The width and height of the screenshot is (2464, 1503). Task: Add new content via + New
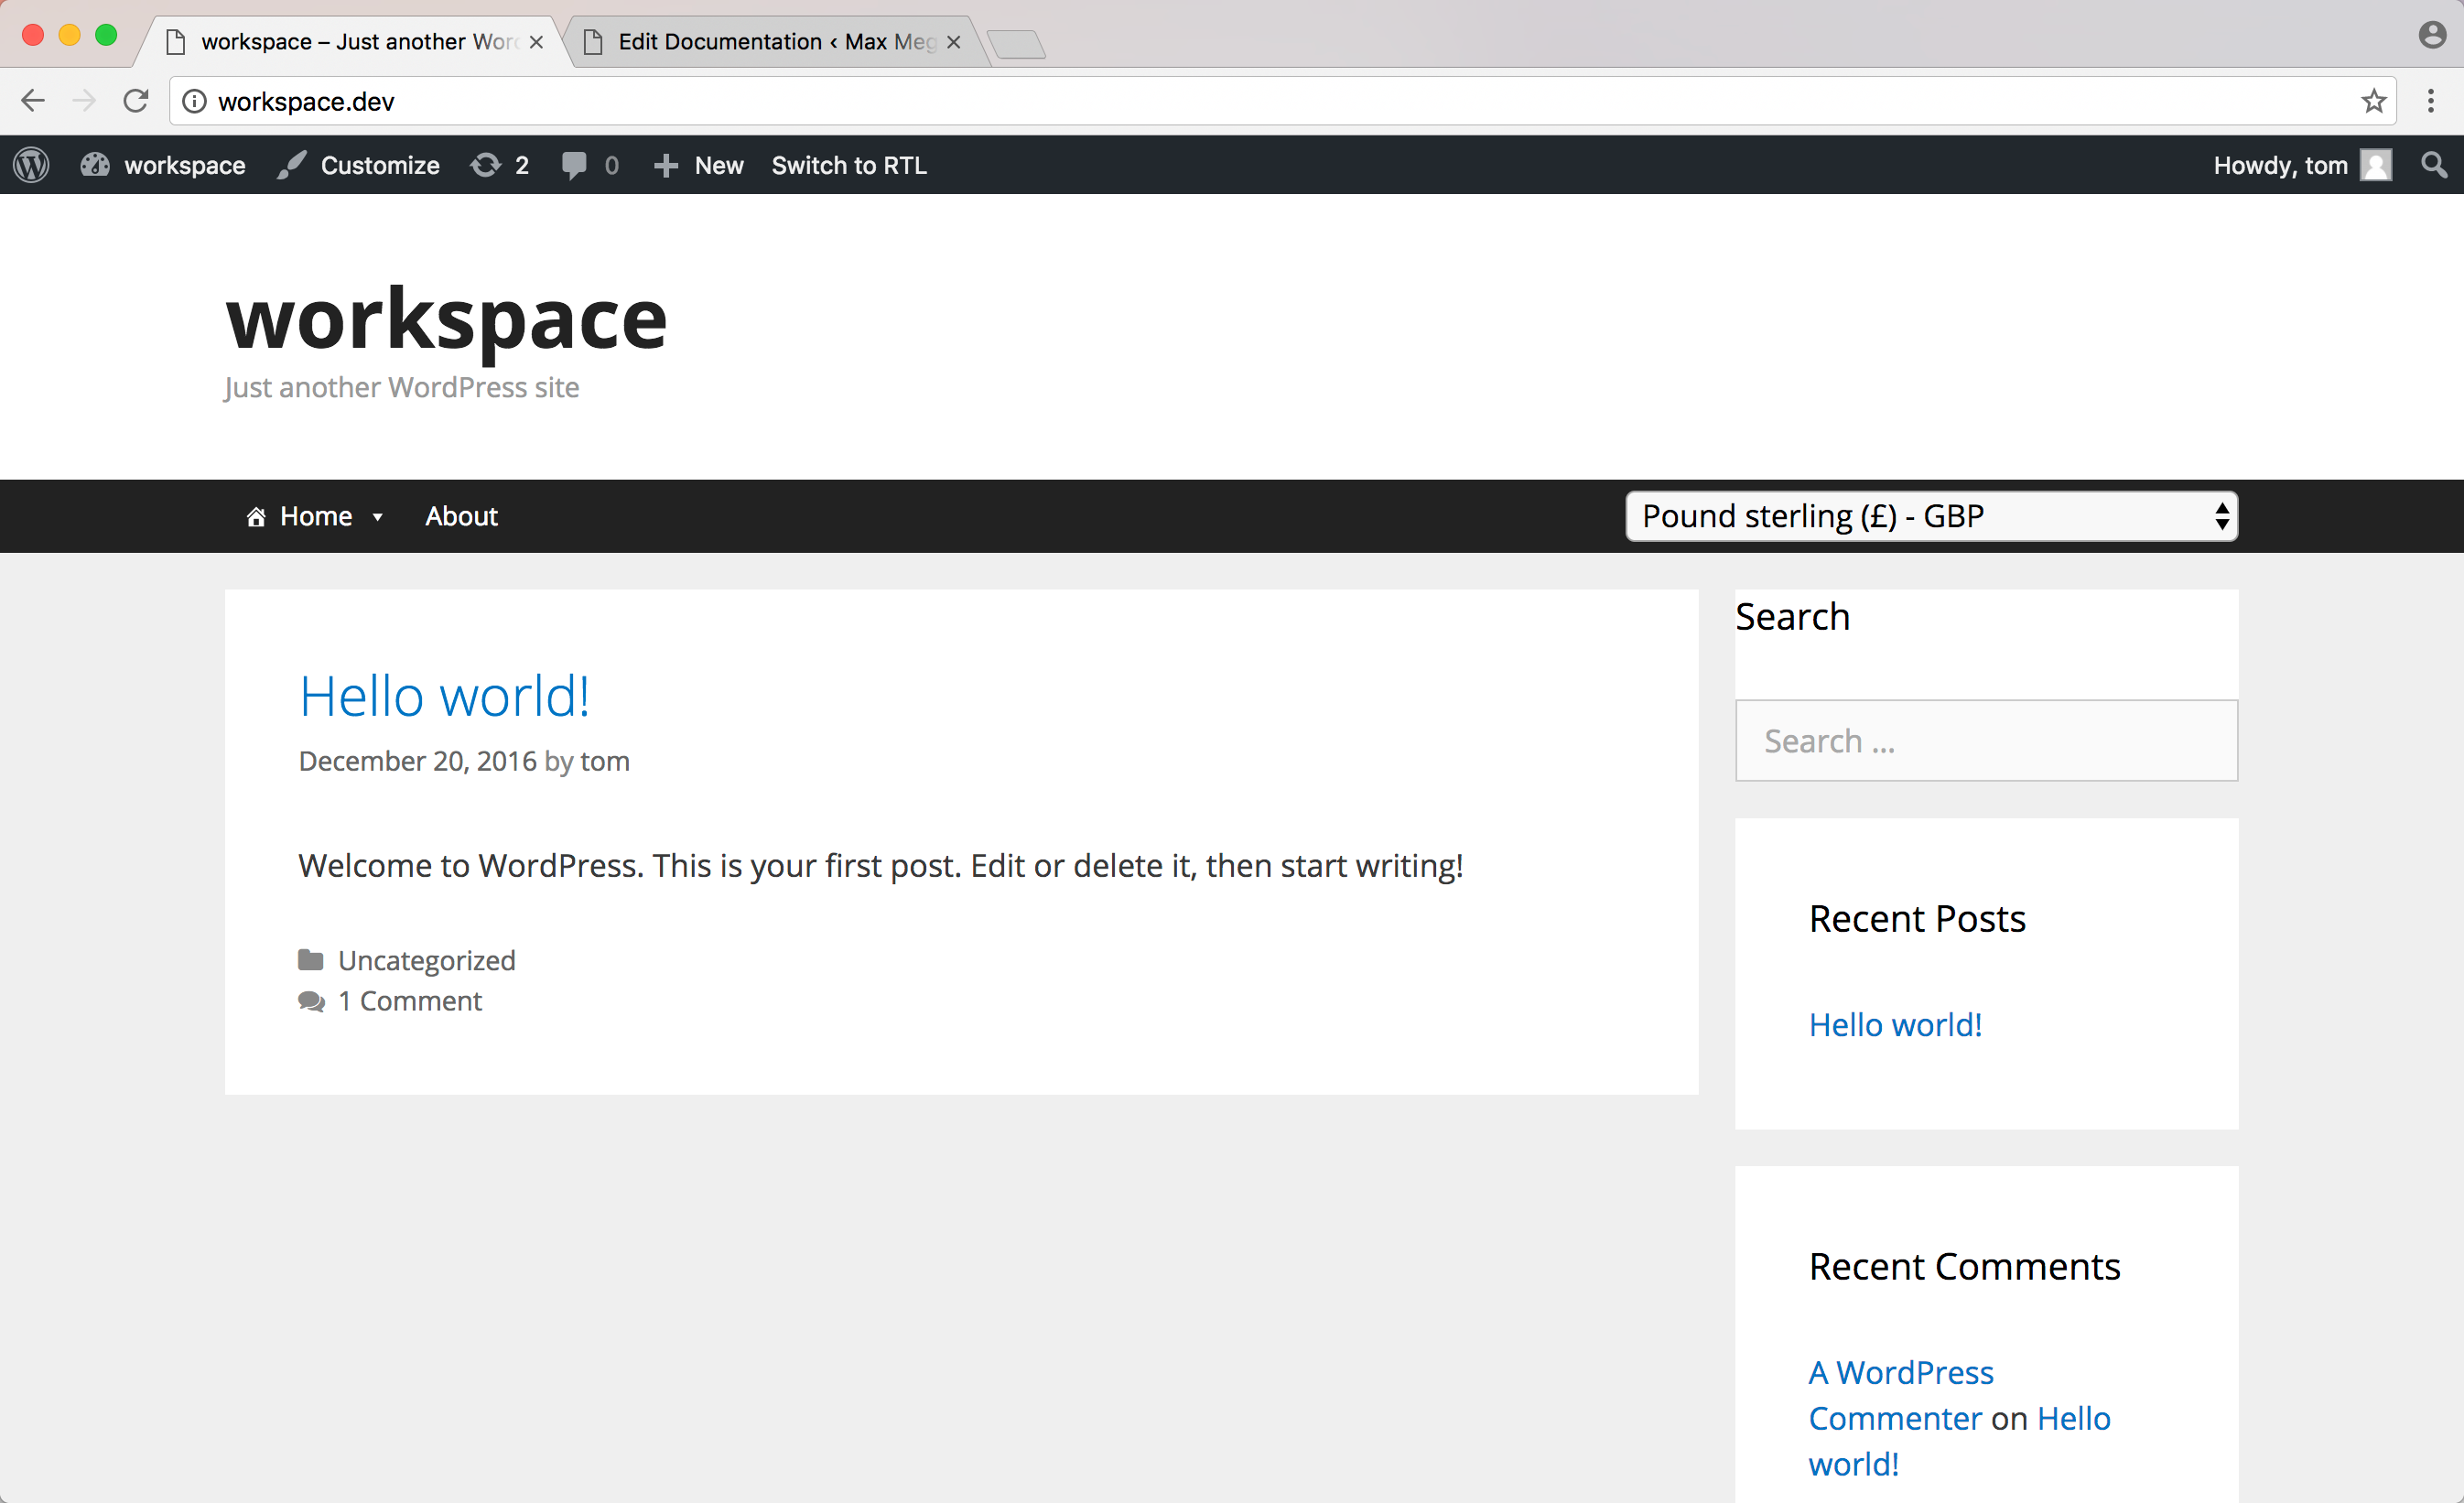(699, 165)
